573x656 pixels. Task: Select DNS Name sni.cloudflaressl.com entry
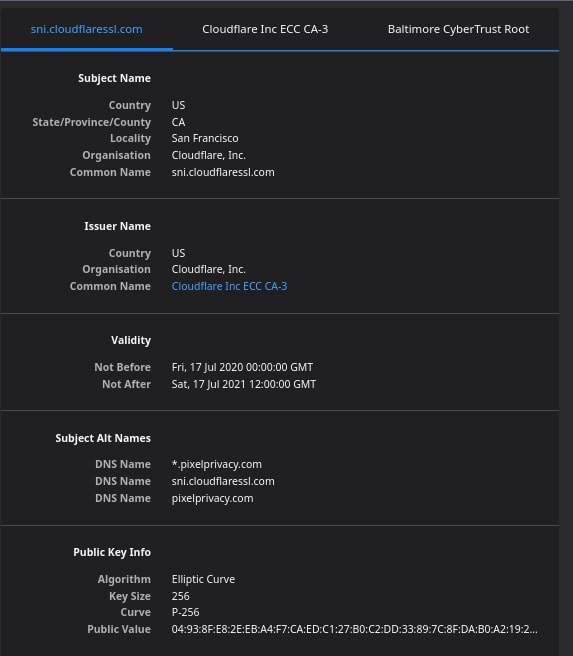[223, 481]
